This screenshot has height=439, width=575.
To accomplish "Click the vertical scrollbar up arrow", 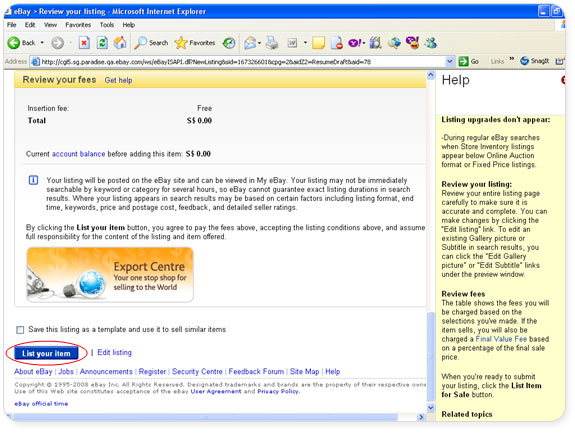I will (431, 75).
